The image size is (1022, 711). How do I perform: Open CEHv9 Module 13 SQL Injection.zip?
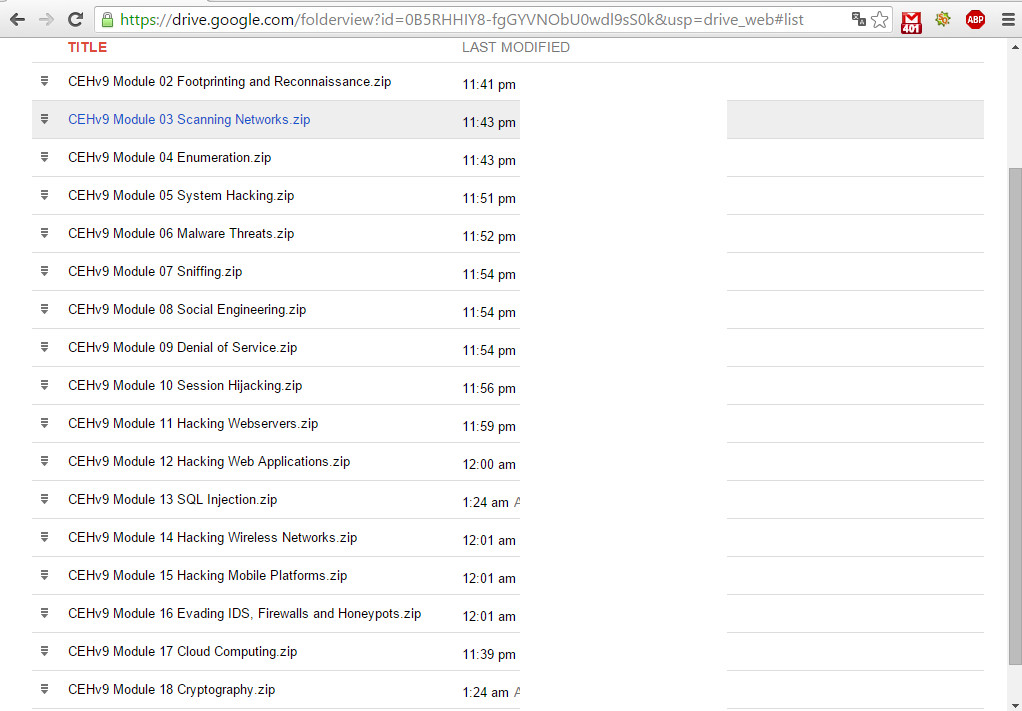point(173,499)
